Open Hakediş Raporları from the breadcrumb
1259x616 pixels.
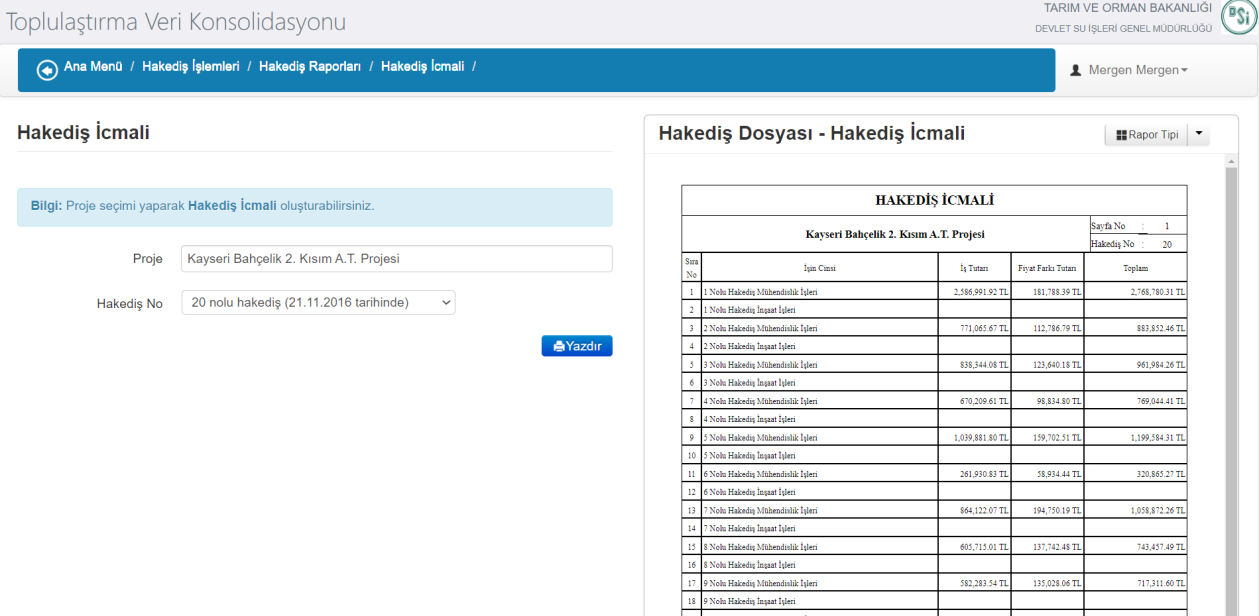coord(309,67)
